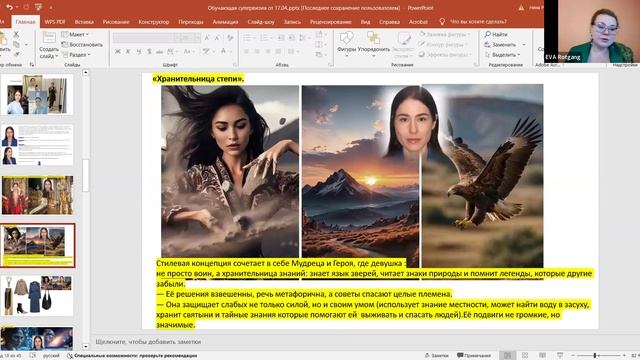640x360 pixels.
Task: Switch to Slide Sorter view icon
Action: click(x=525, y=356)
